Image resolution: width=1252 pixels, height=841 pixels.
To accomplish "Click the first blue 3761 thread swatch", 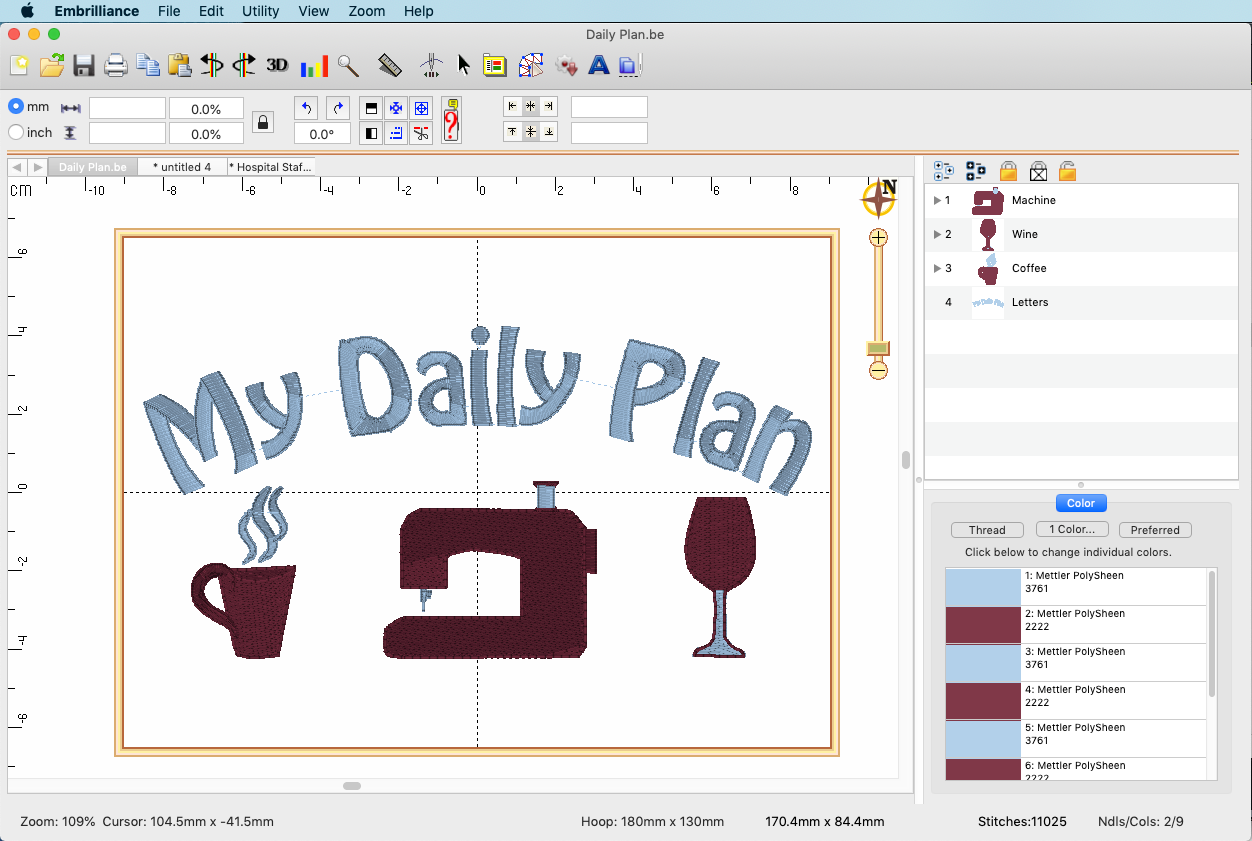I will click(x=983, y=587).
